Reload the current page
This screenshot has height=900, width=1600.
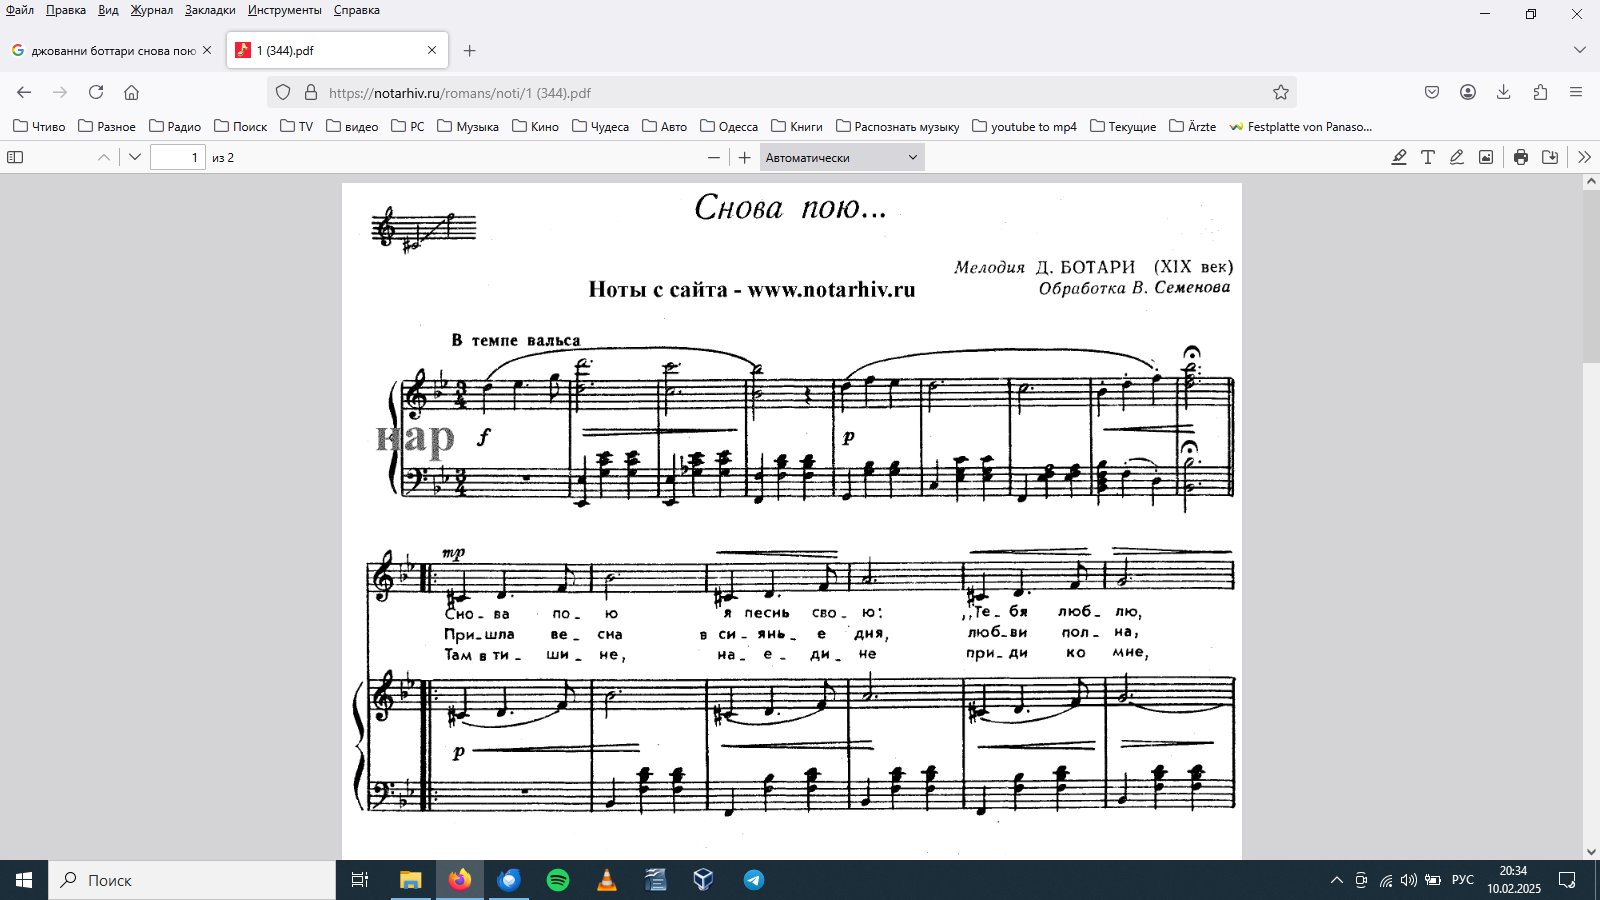click(96, 92)
